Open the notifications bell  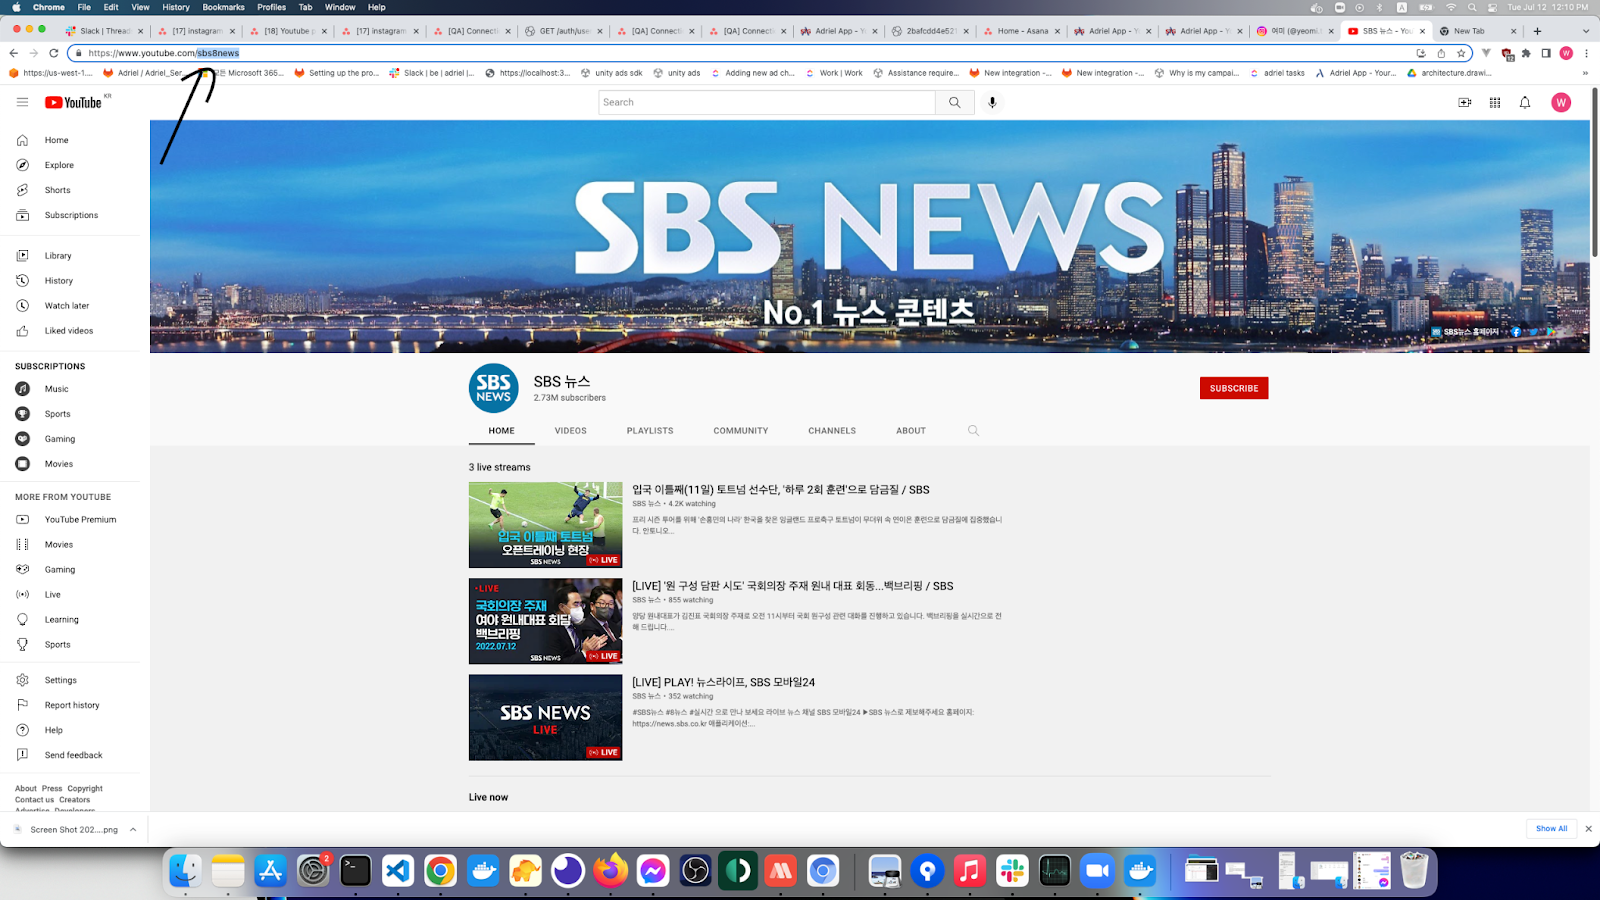tap(1525, 102)
